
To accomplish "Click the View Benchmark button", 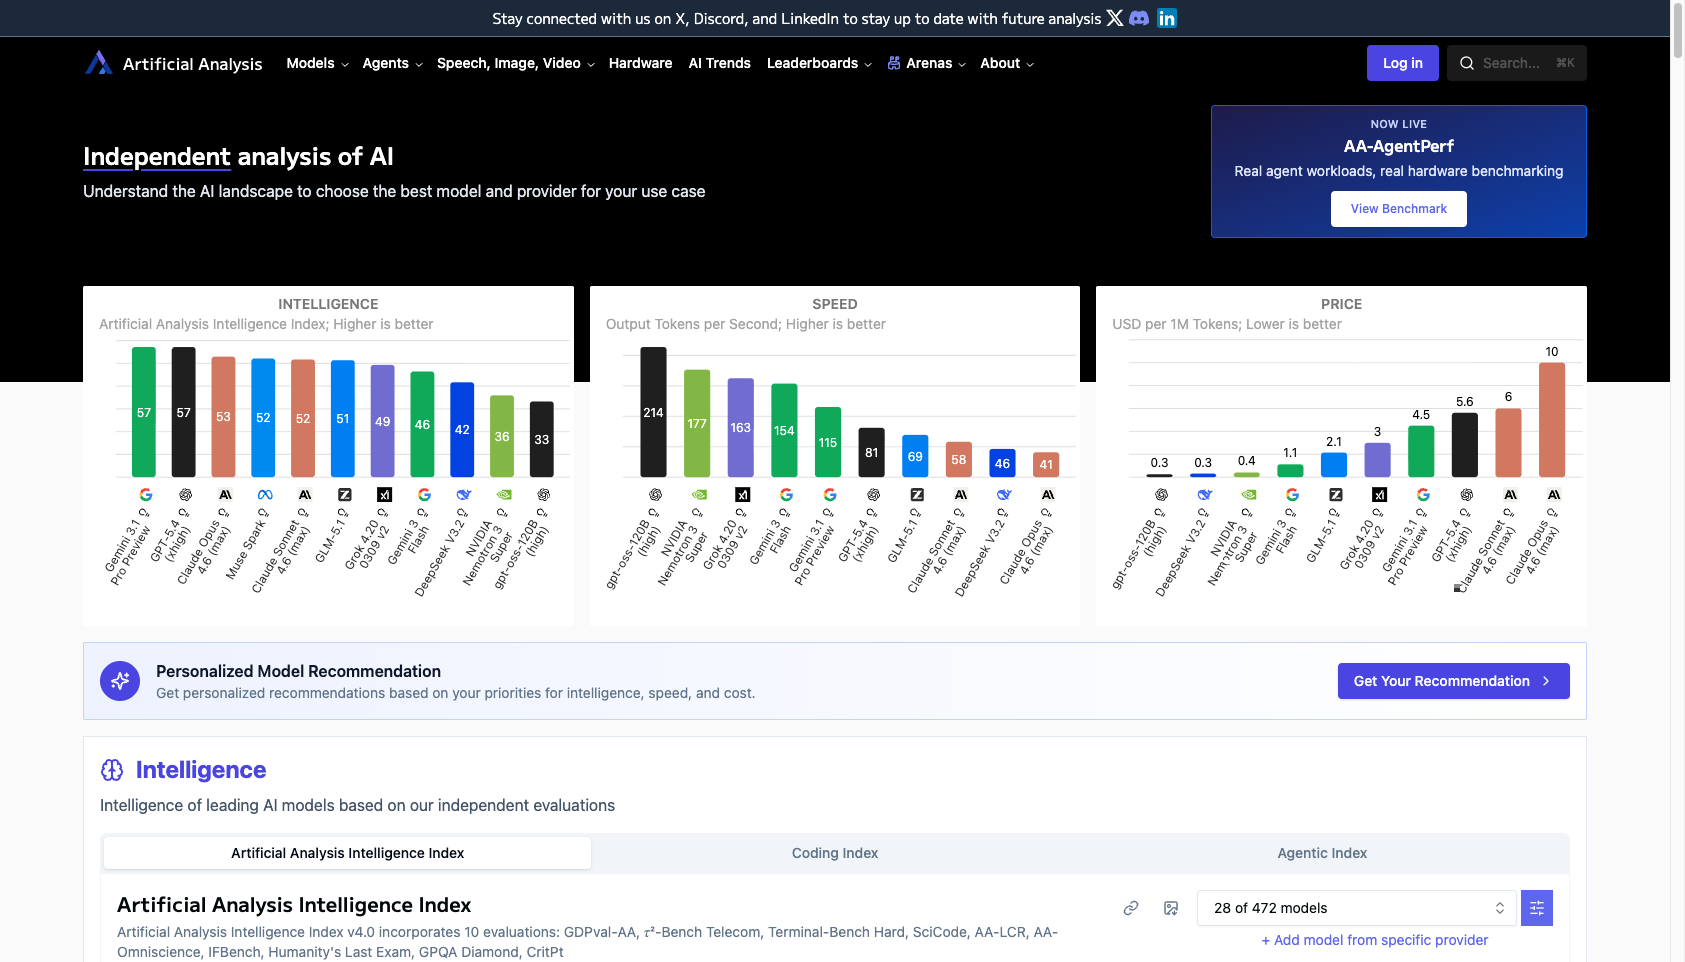I will [1398, 209].
